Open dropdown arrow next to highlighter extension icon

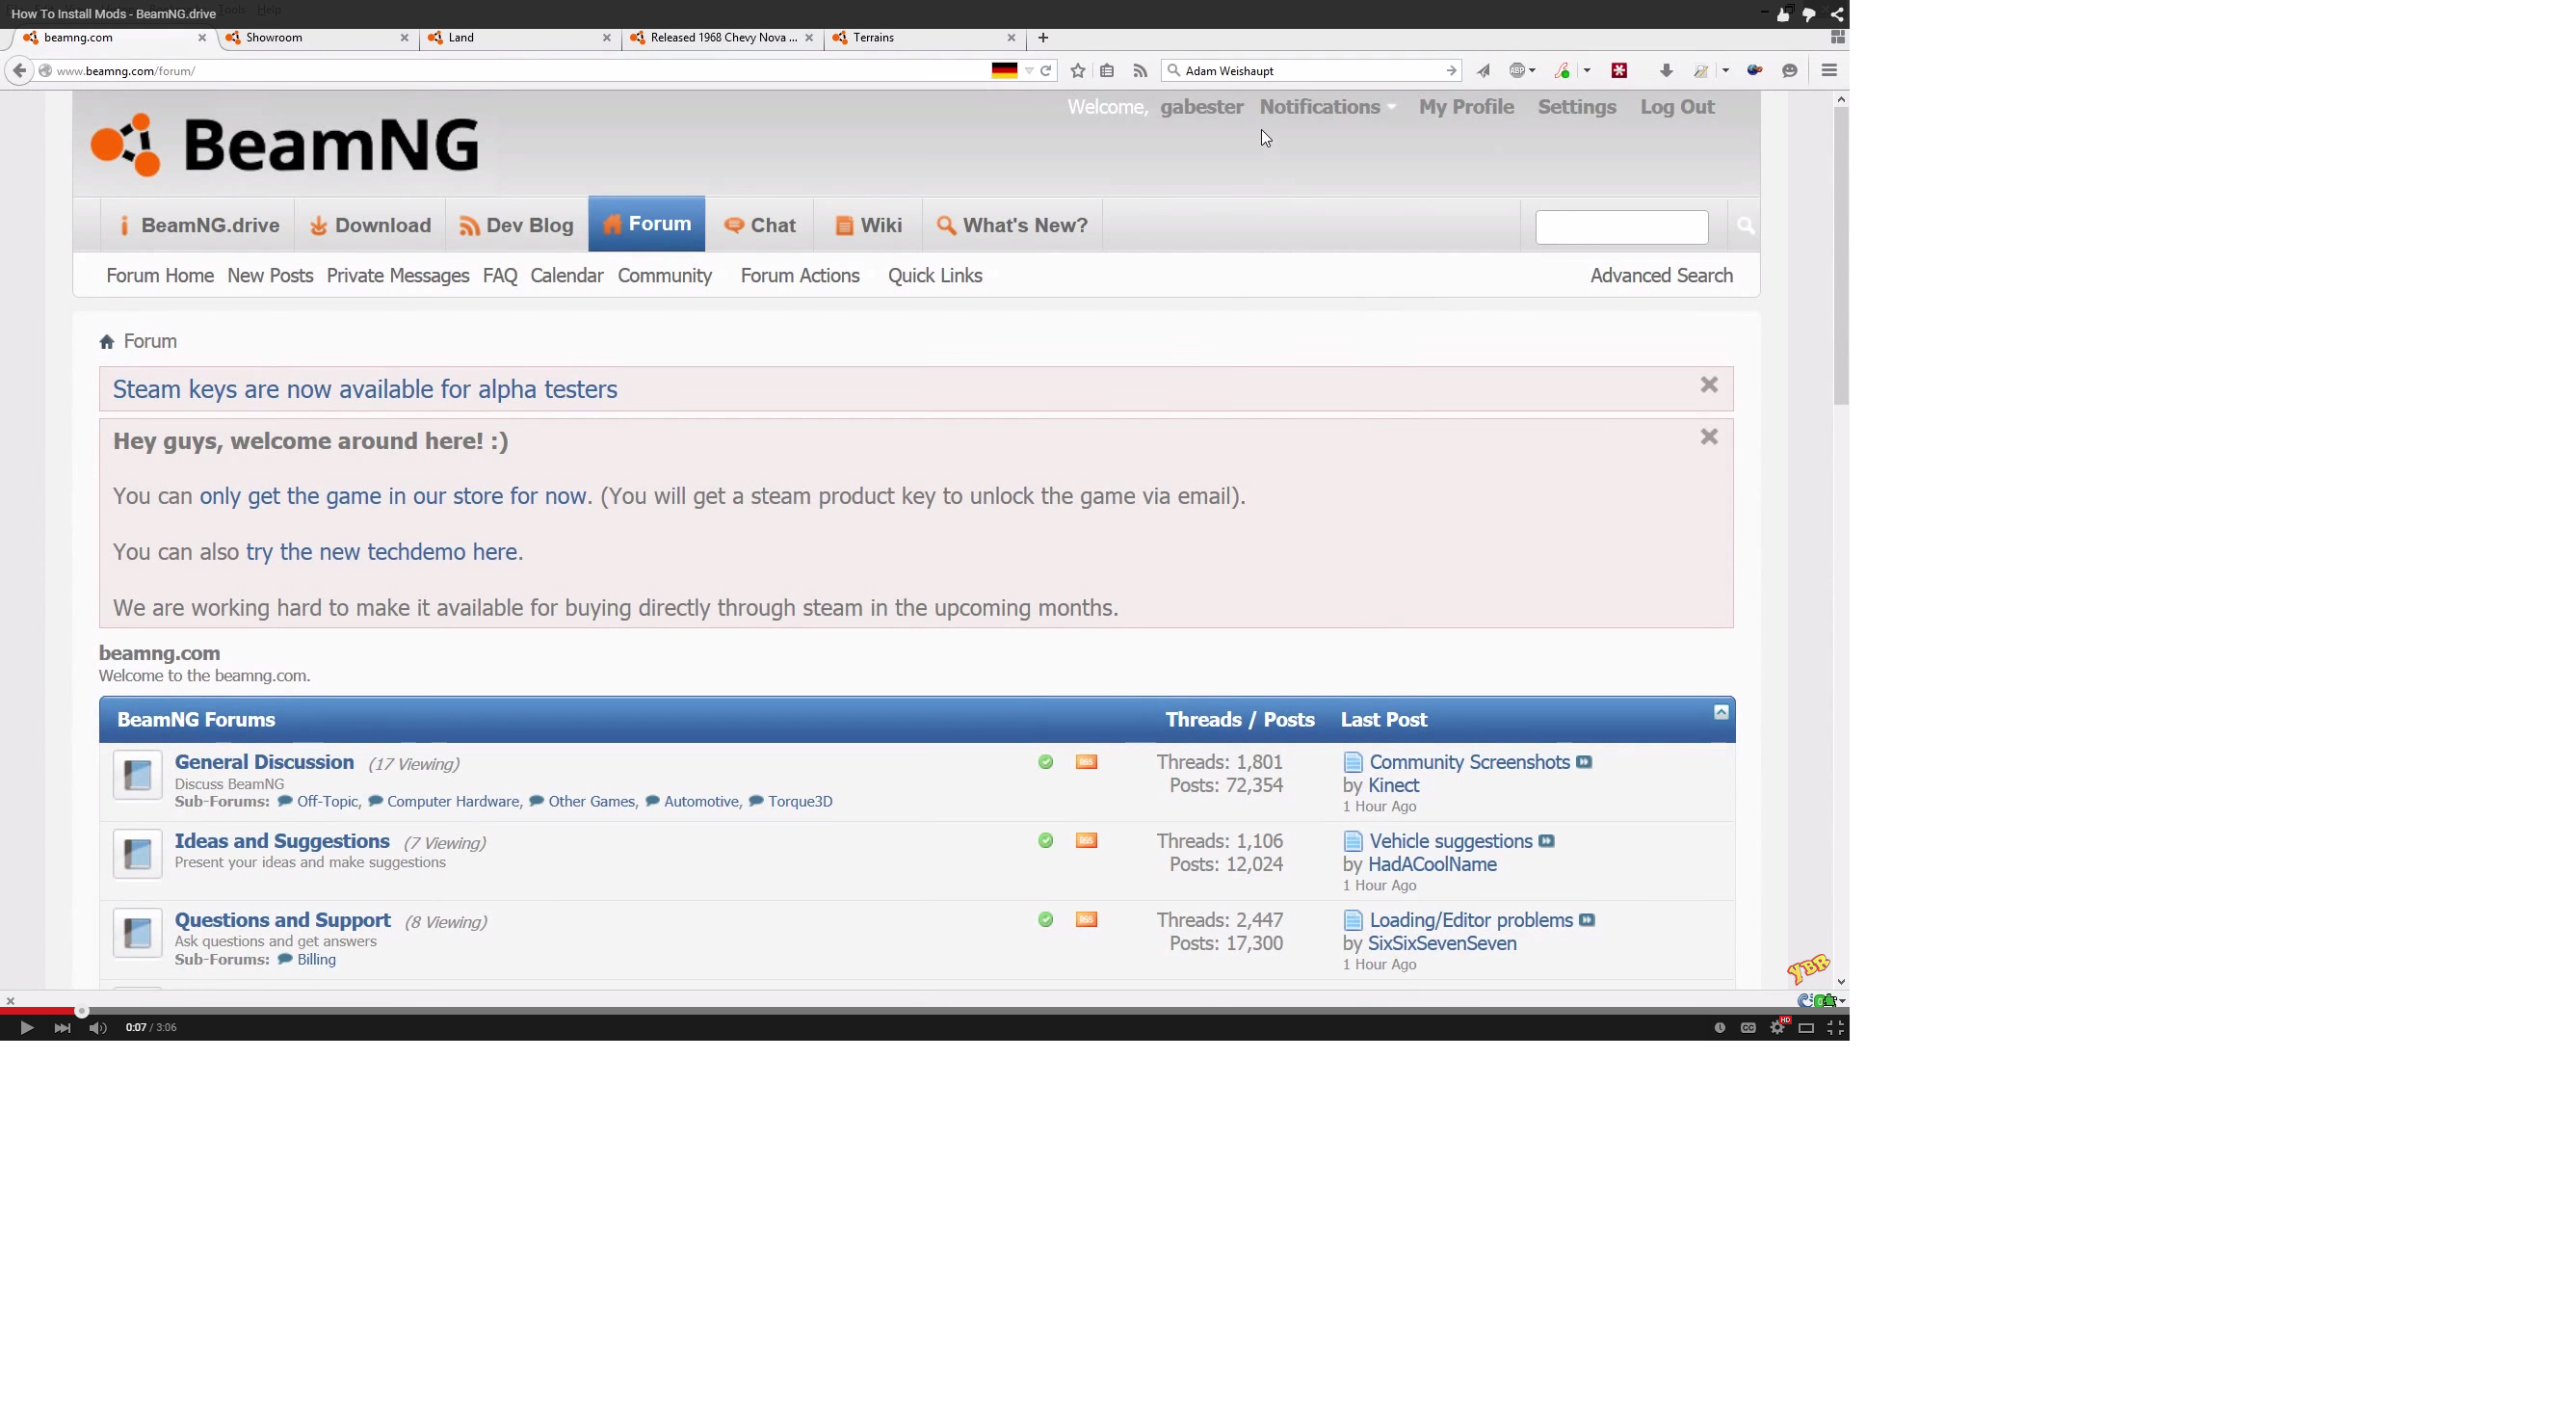1725,71
